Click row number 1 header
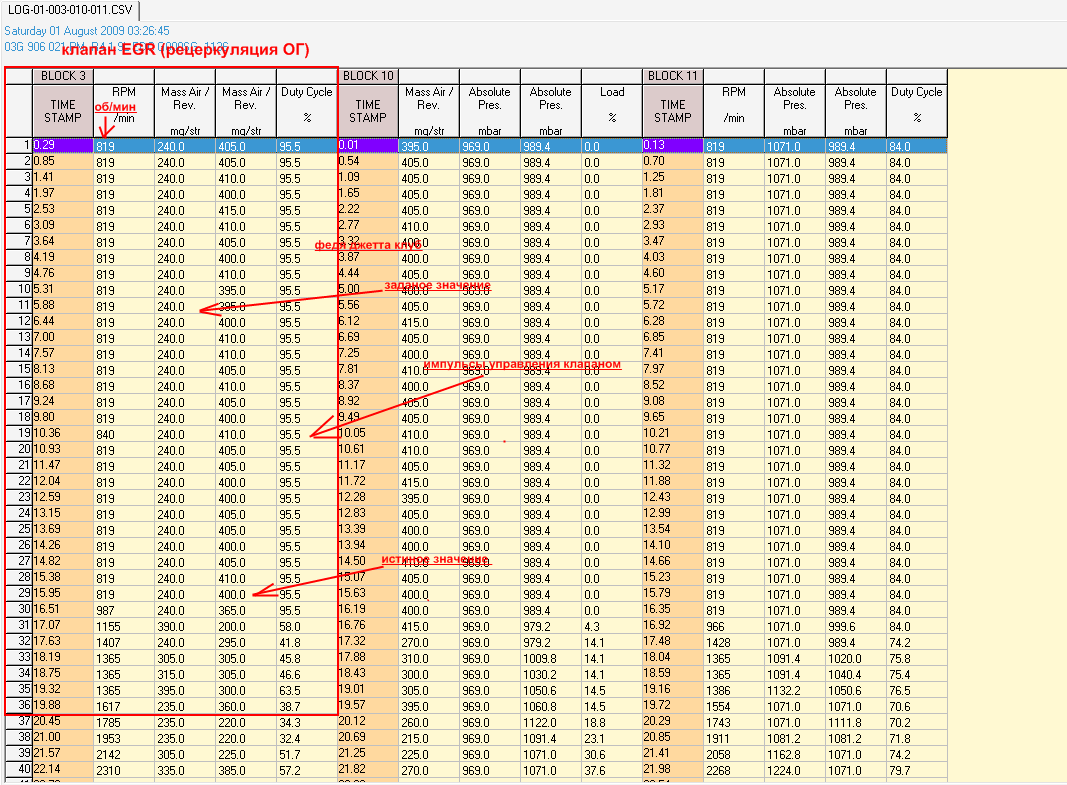This screenshot has width=1067, height=785. tap(19, 146)
